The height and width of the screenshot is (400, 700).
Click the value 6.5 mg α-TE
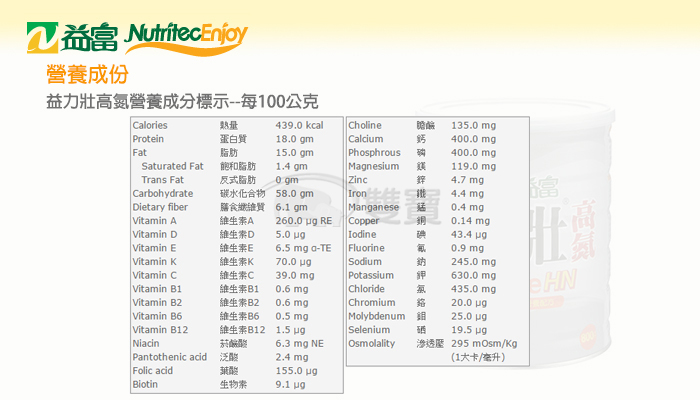click(304, 248)
